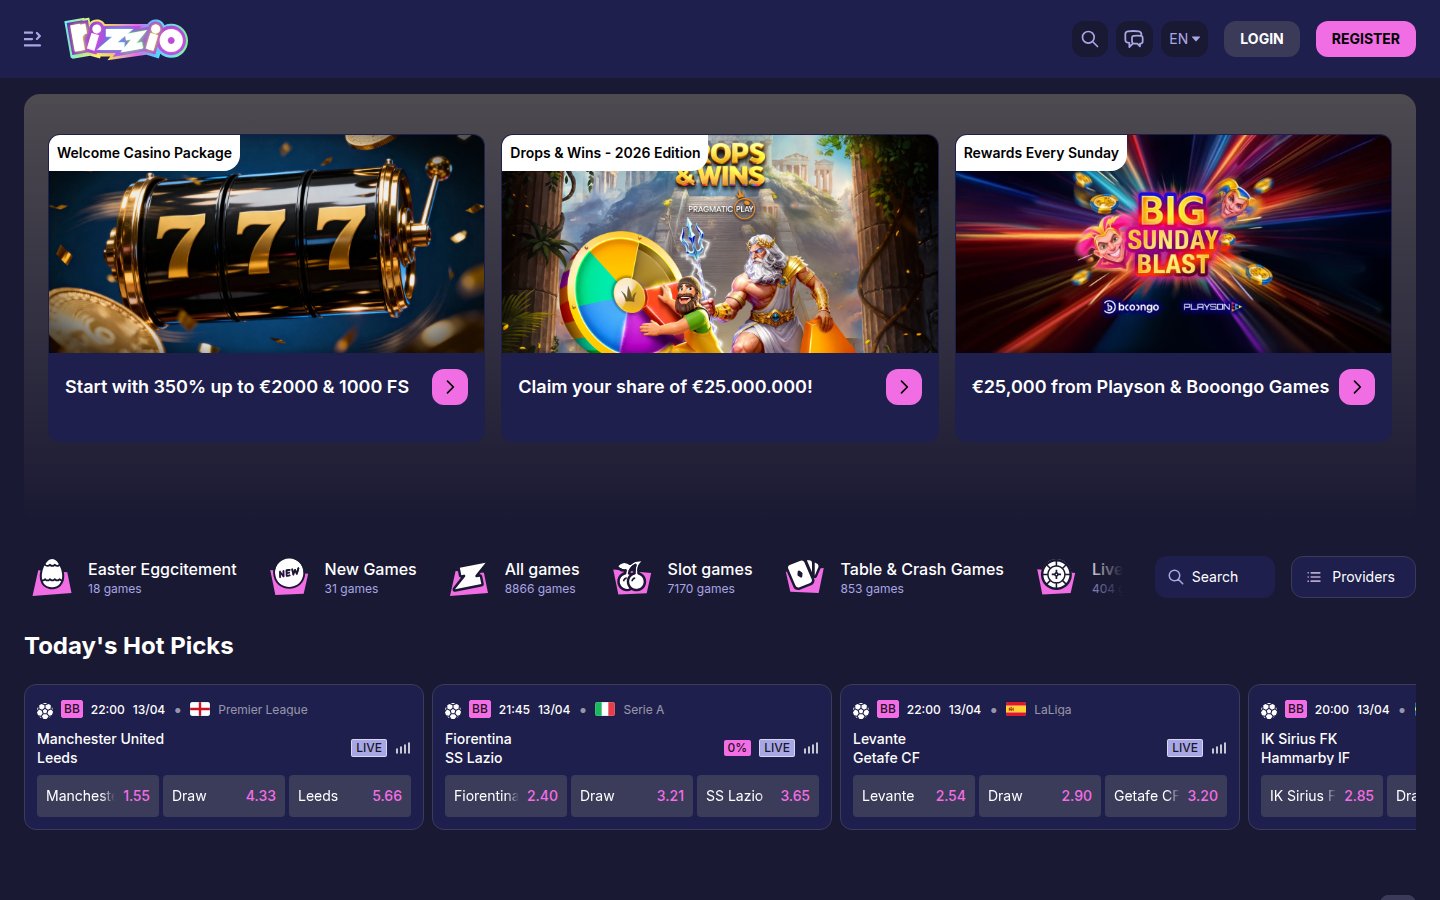Click the LOGIN button

tap(1261, 39)
